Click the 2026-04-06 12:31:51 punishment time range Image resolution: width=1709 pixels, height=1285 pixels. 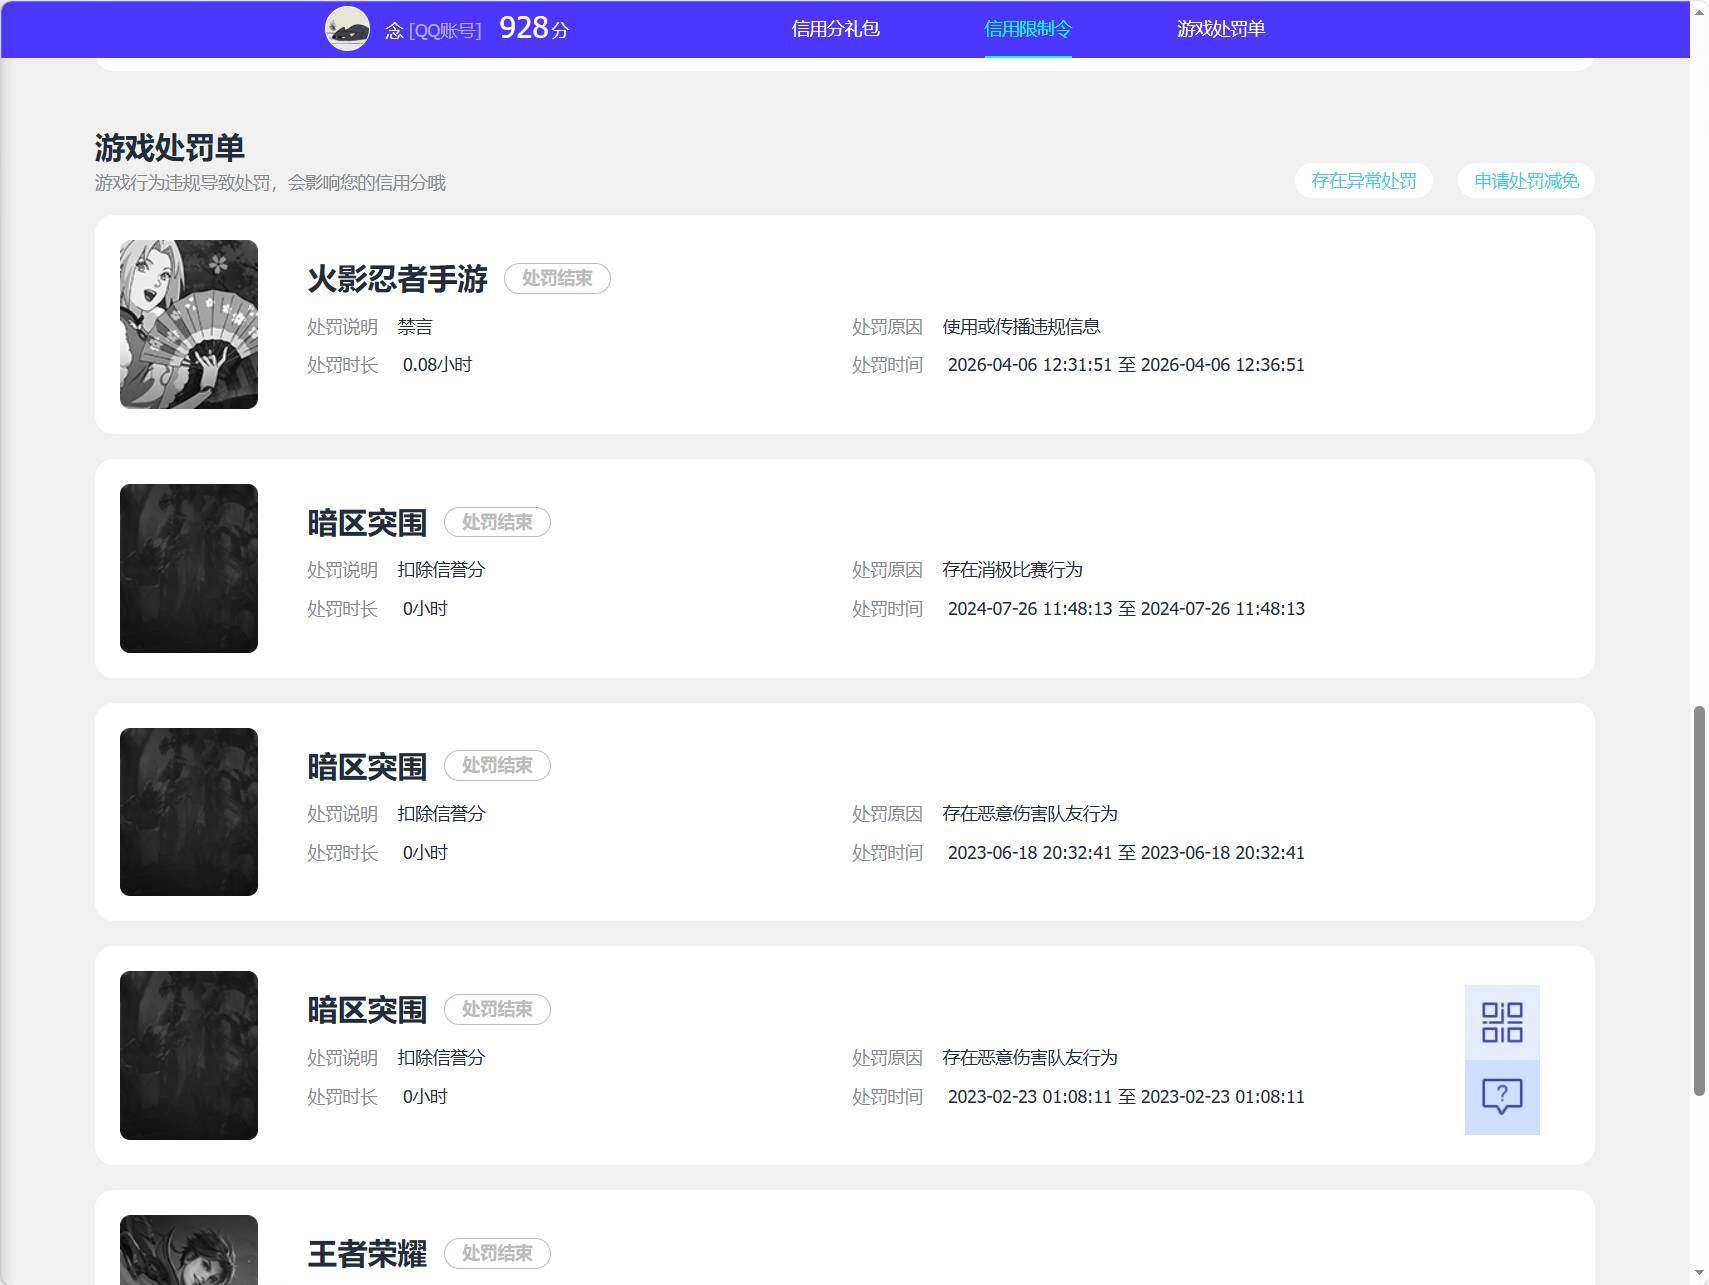click(1126, 365)
